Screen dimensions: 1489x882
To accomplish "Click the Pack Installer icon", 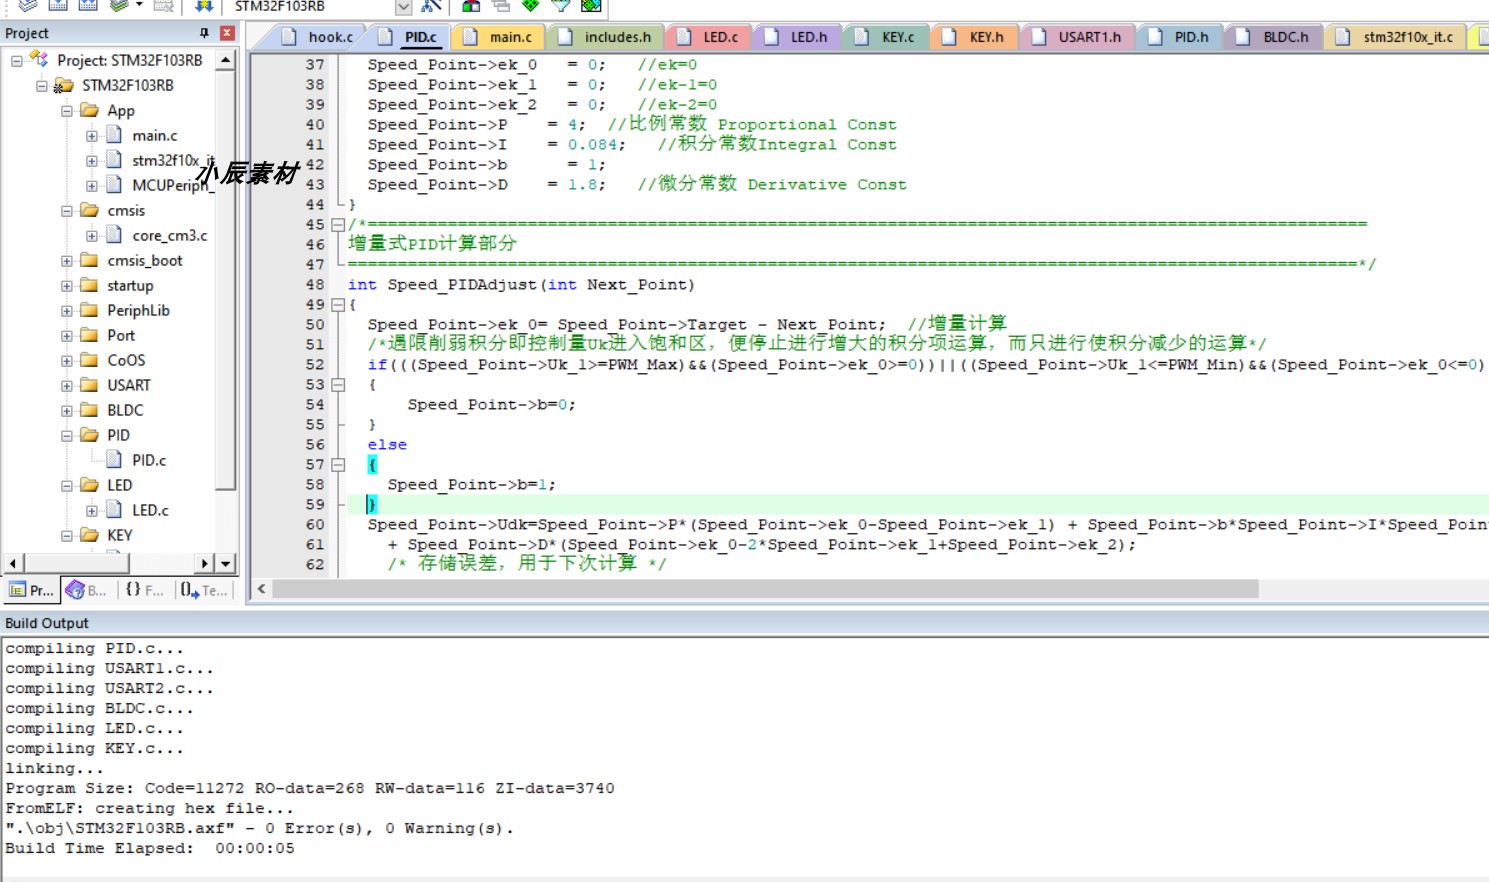I will tap(591, 6).
